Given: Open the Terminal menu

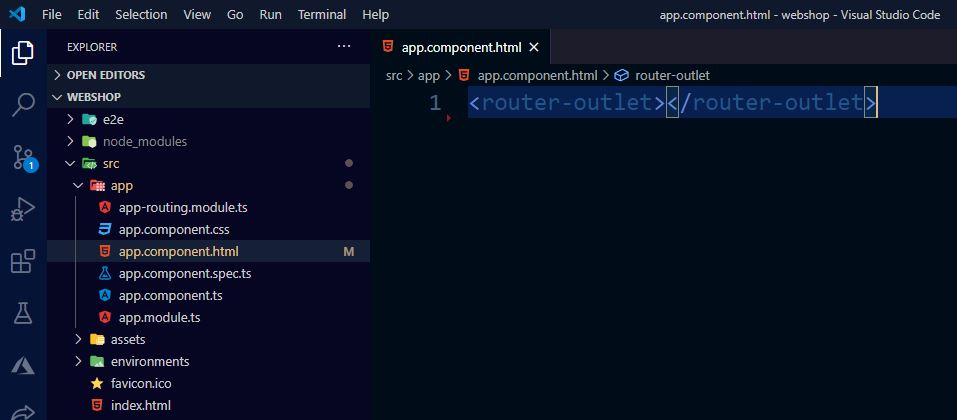Looking at the screenshot, I should pos(320,15).
